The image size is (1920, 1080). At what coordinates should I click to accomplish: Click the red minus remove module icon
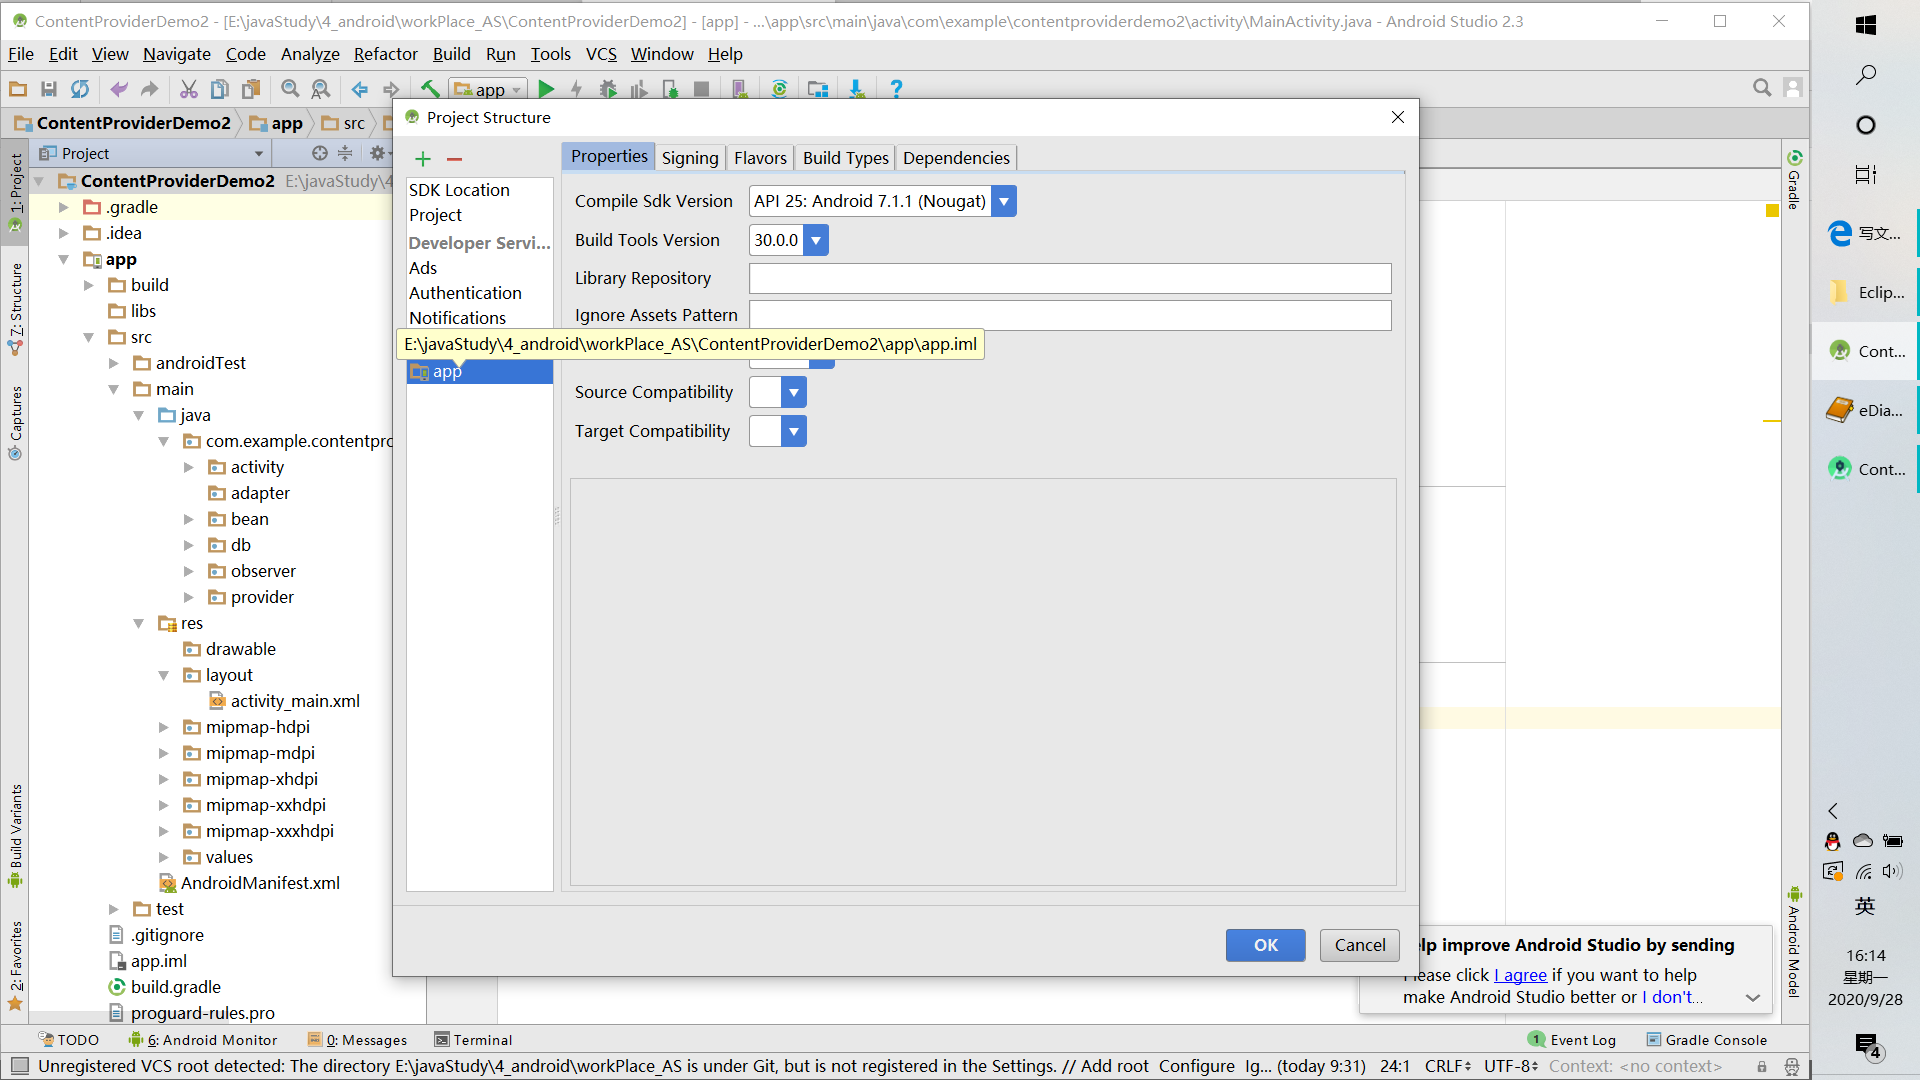coord(454,159)
